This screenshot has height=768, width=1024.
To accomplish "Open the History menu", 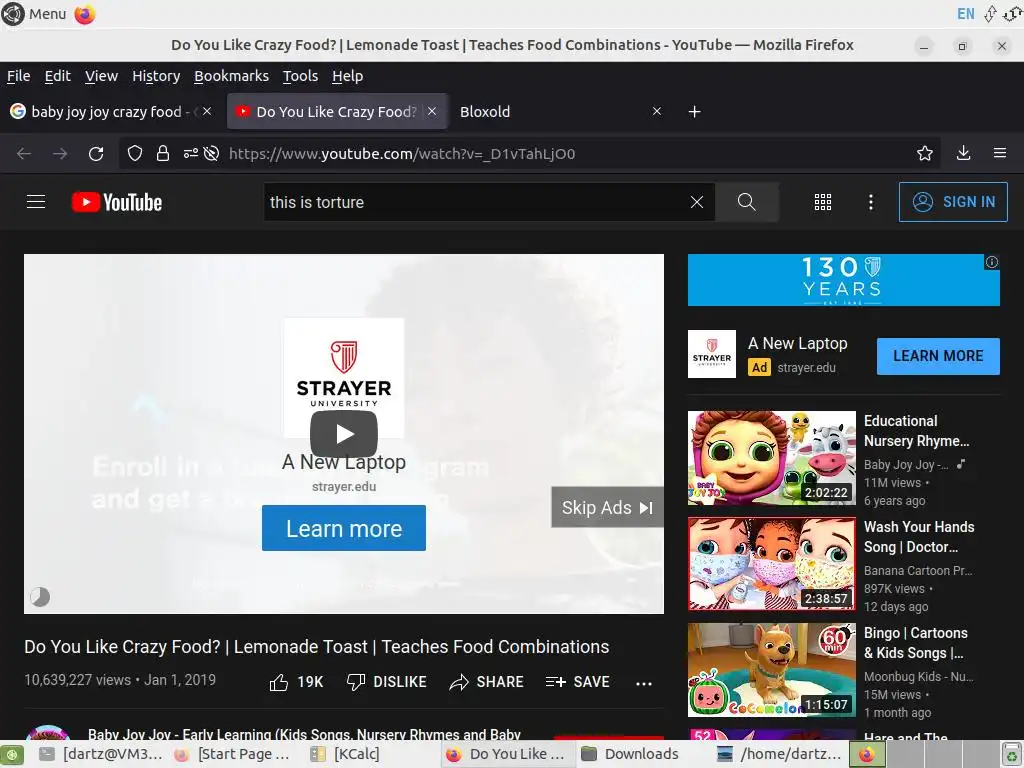I will point(156,76).
